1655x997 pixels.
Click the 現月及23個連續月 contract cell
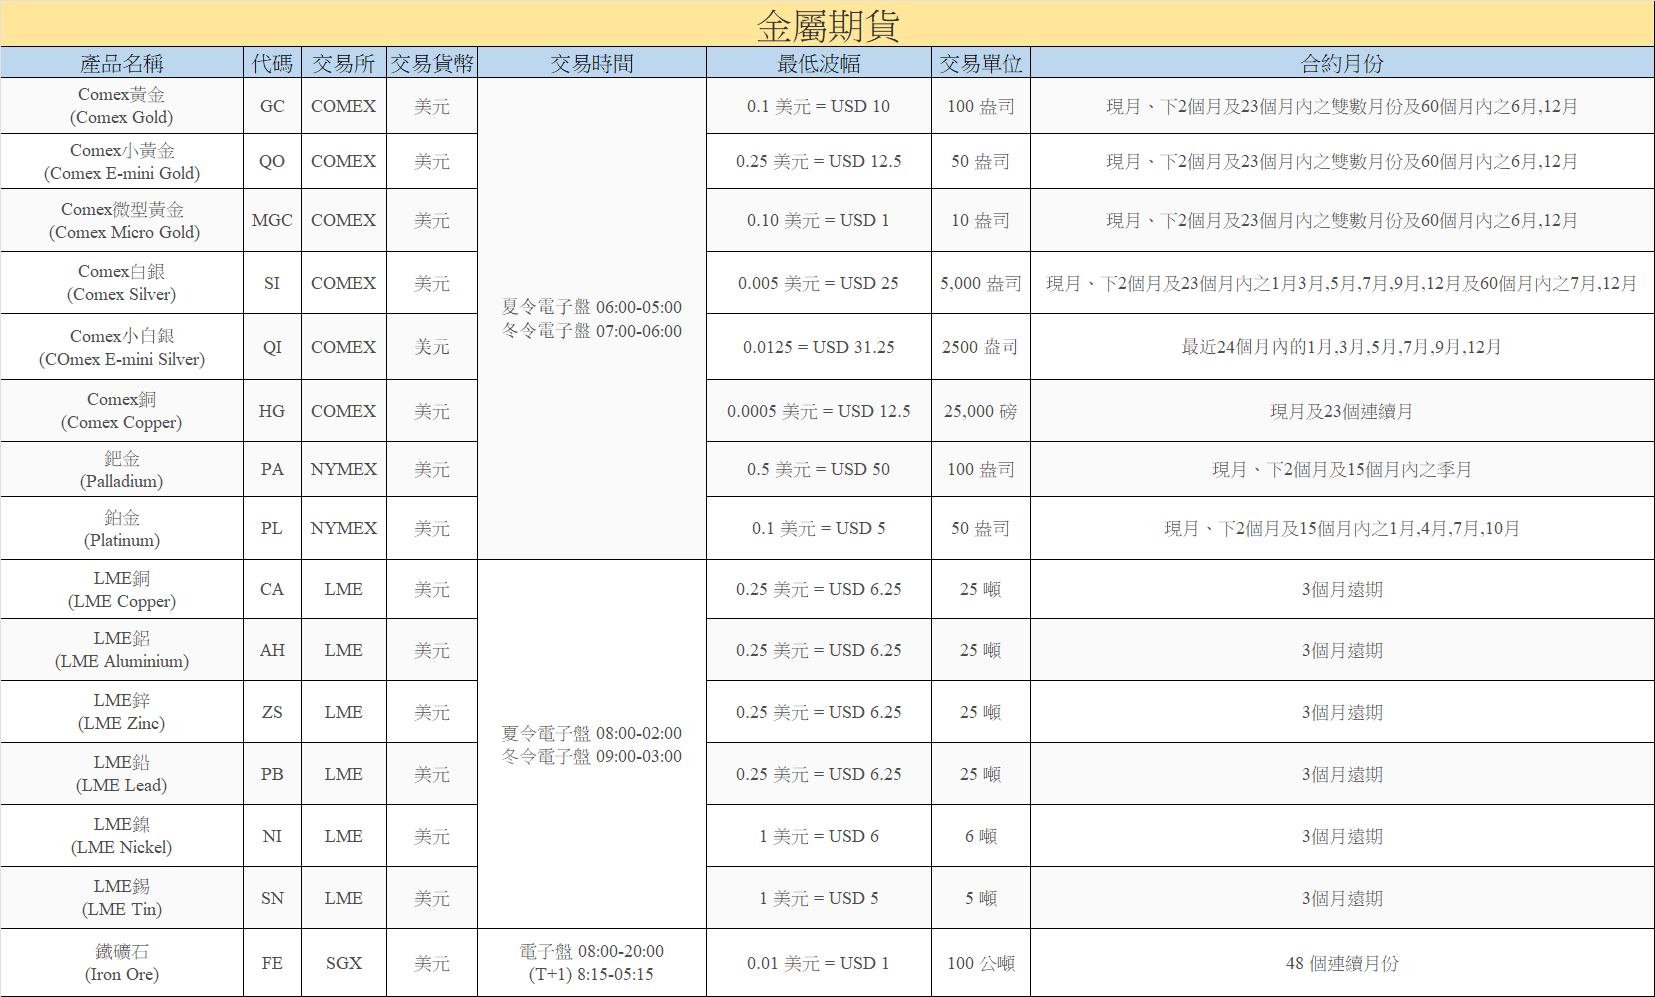coord(1342,411)
